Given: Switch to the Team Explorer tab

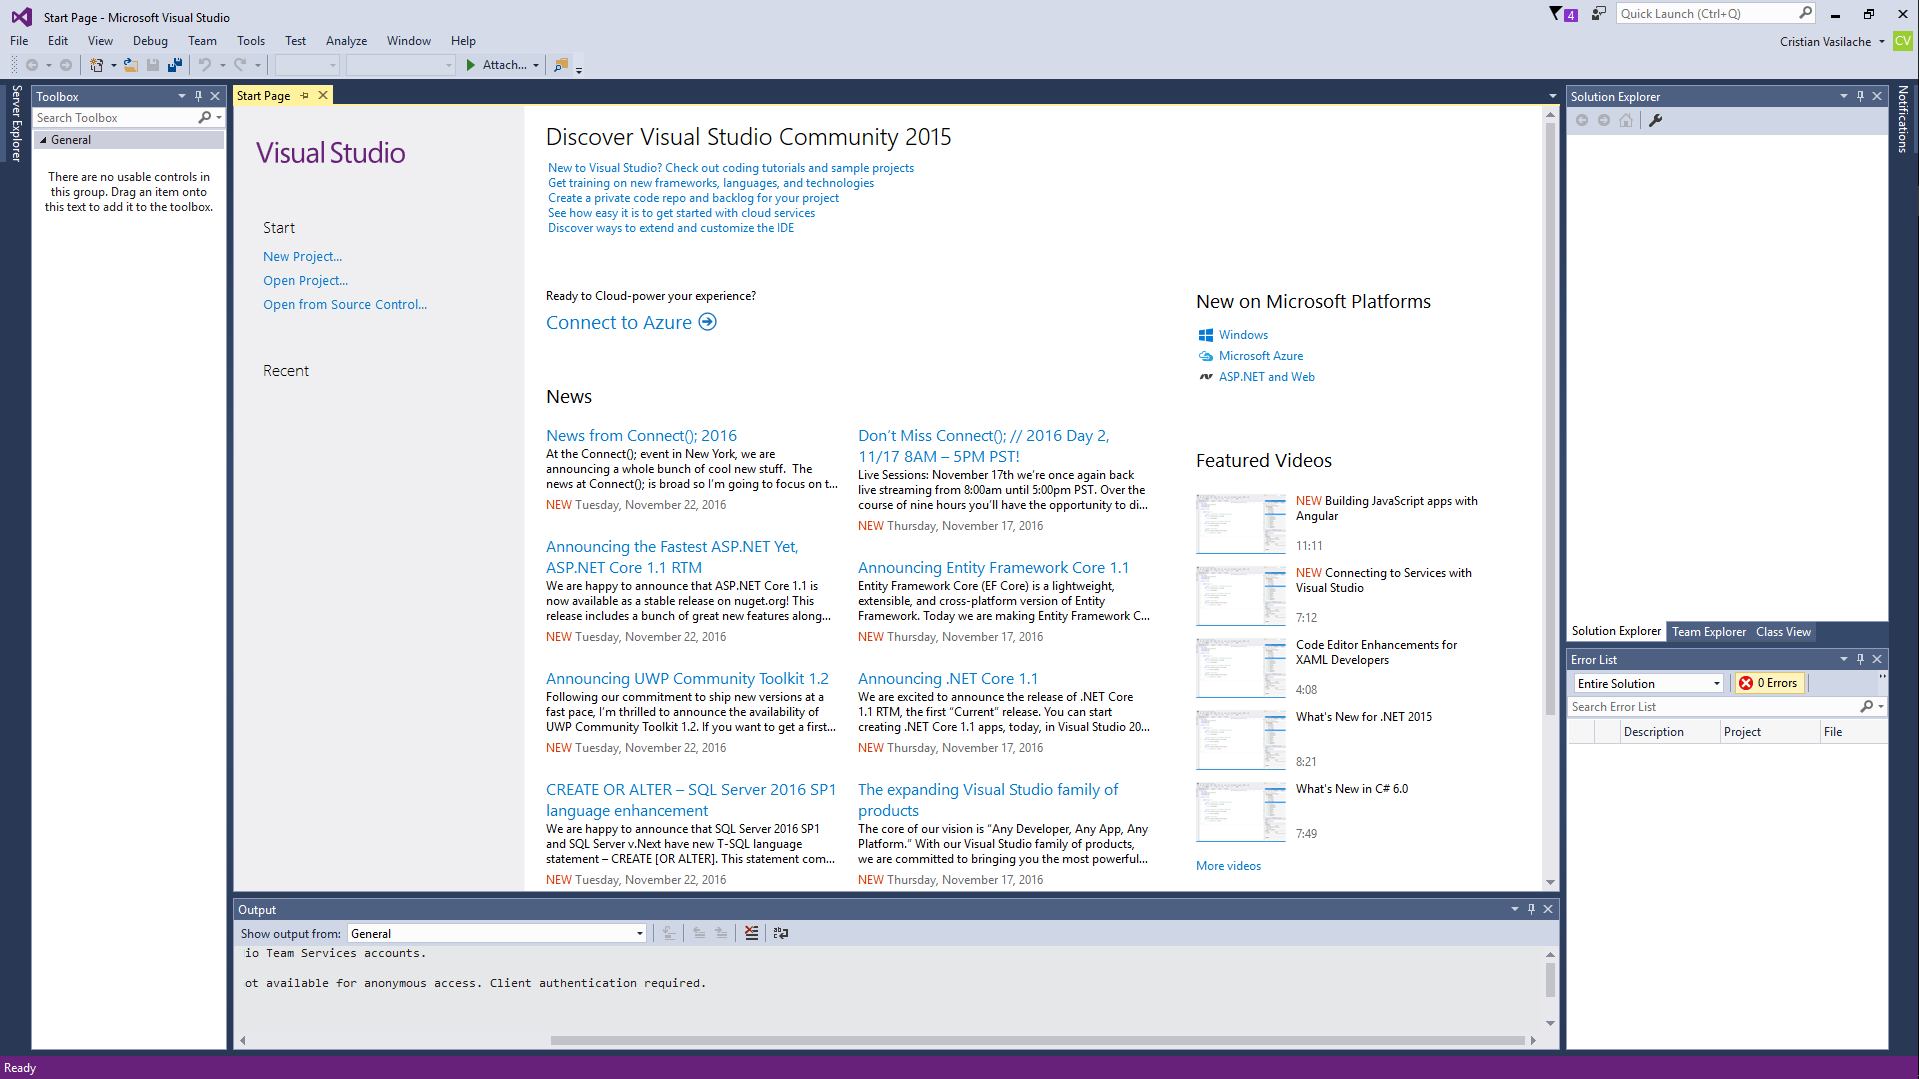Looking at the screenshot, I should (x=1708, y=631).
